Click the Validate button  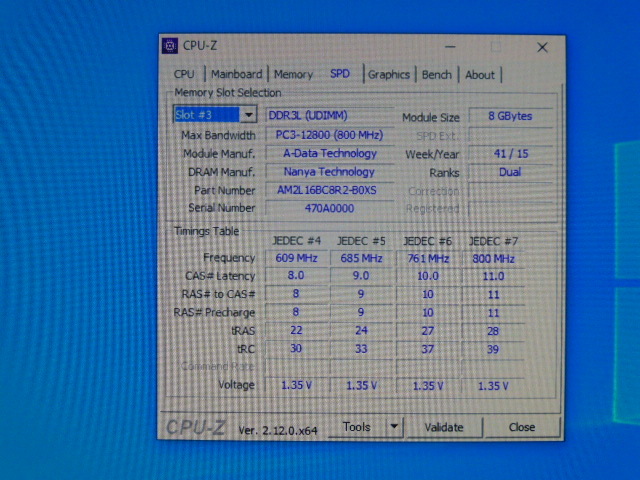[444, 427]
